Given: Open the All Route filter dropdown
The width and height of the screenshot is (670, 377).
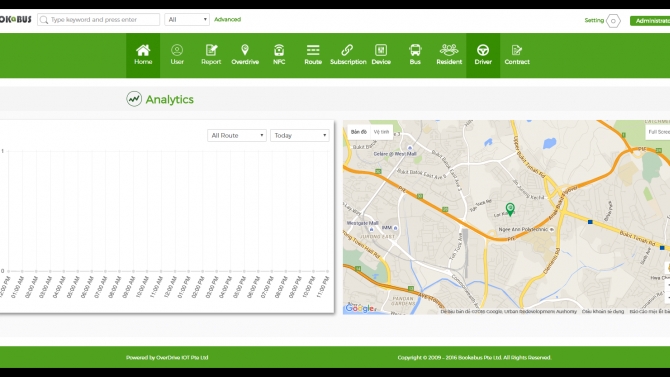Looking at the screenshot, I should [237, 135].
